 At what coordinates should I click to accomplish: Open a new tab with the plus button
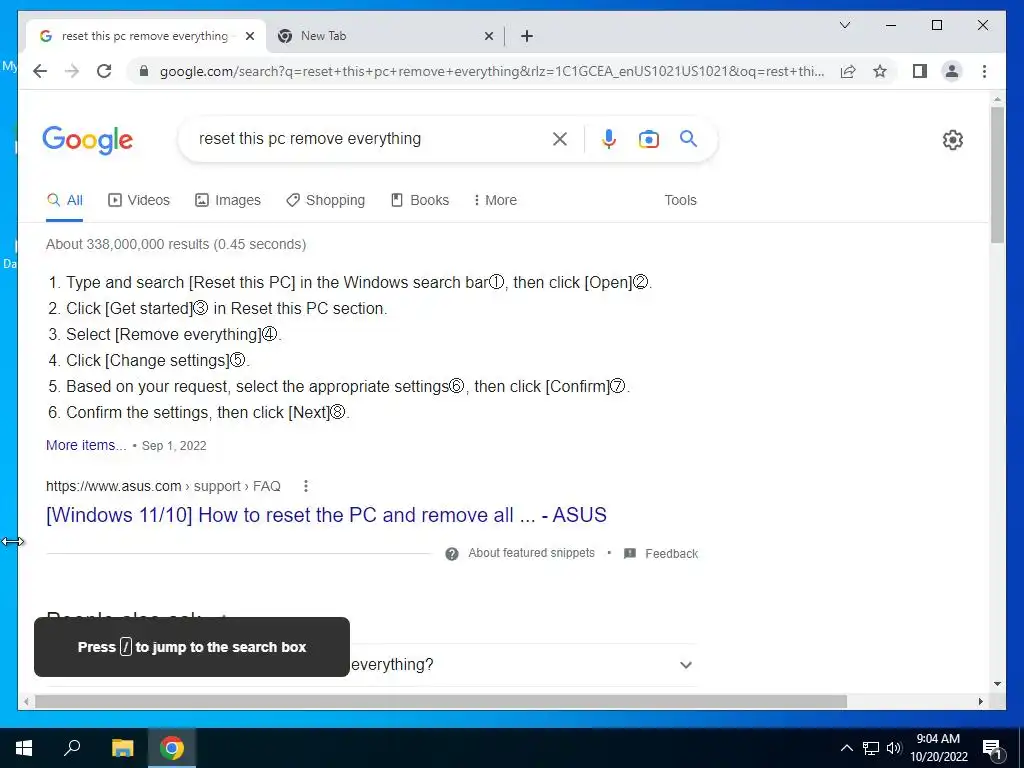click(527, 37)
